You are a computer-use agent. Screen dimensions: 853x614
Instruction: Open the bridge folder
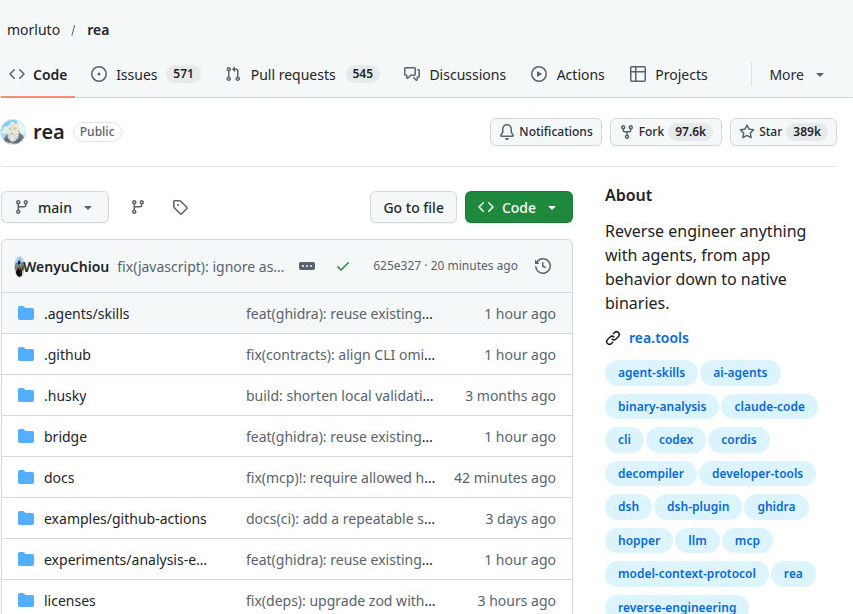65,437
